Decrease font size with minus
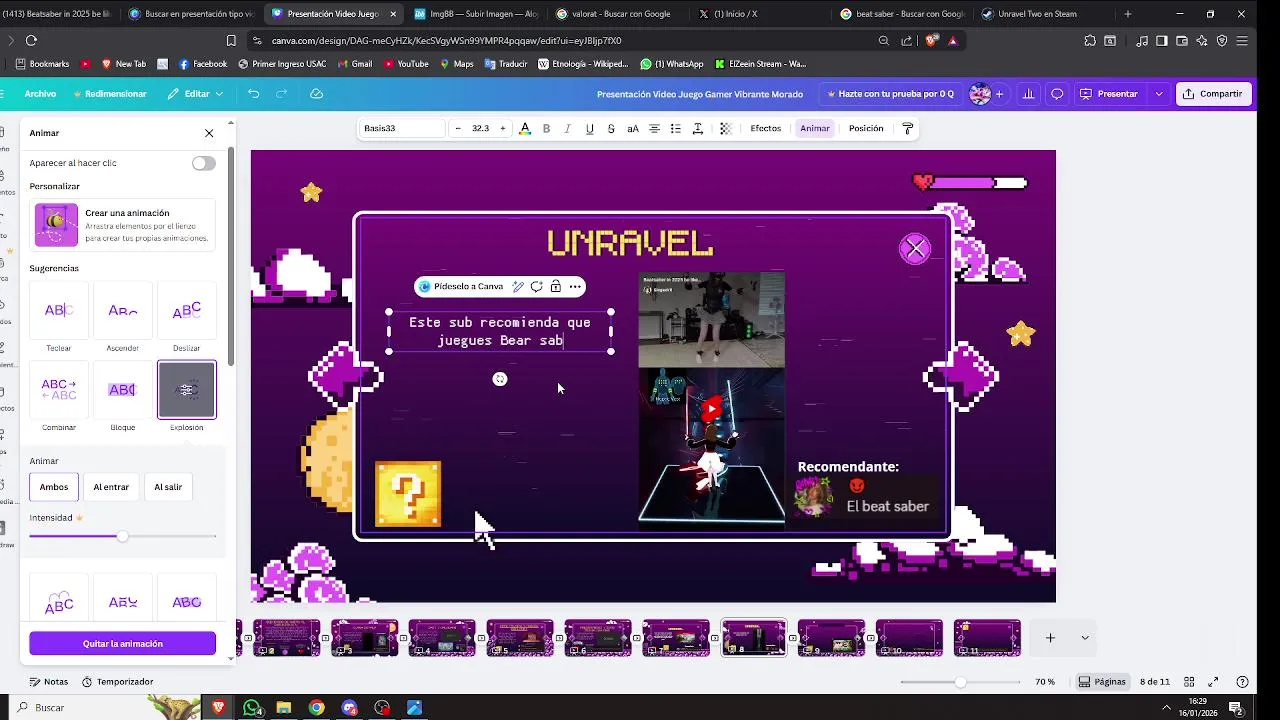This screenshot has height=720, width=1280. pos(458,128)
